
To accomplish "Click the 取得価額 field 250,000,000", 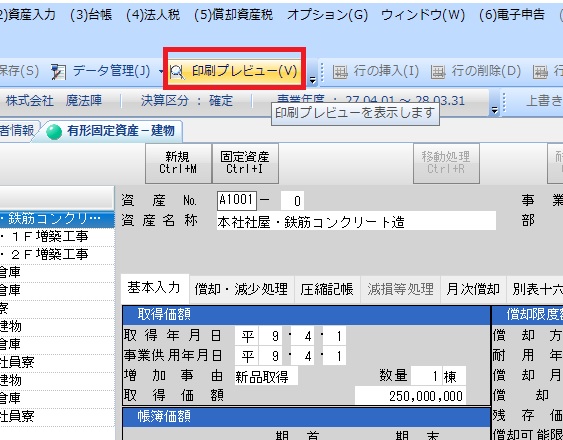I will click(x=410, y=396).
